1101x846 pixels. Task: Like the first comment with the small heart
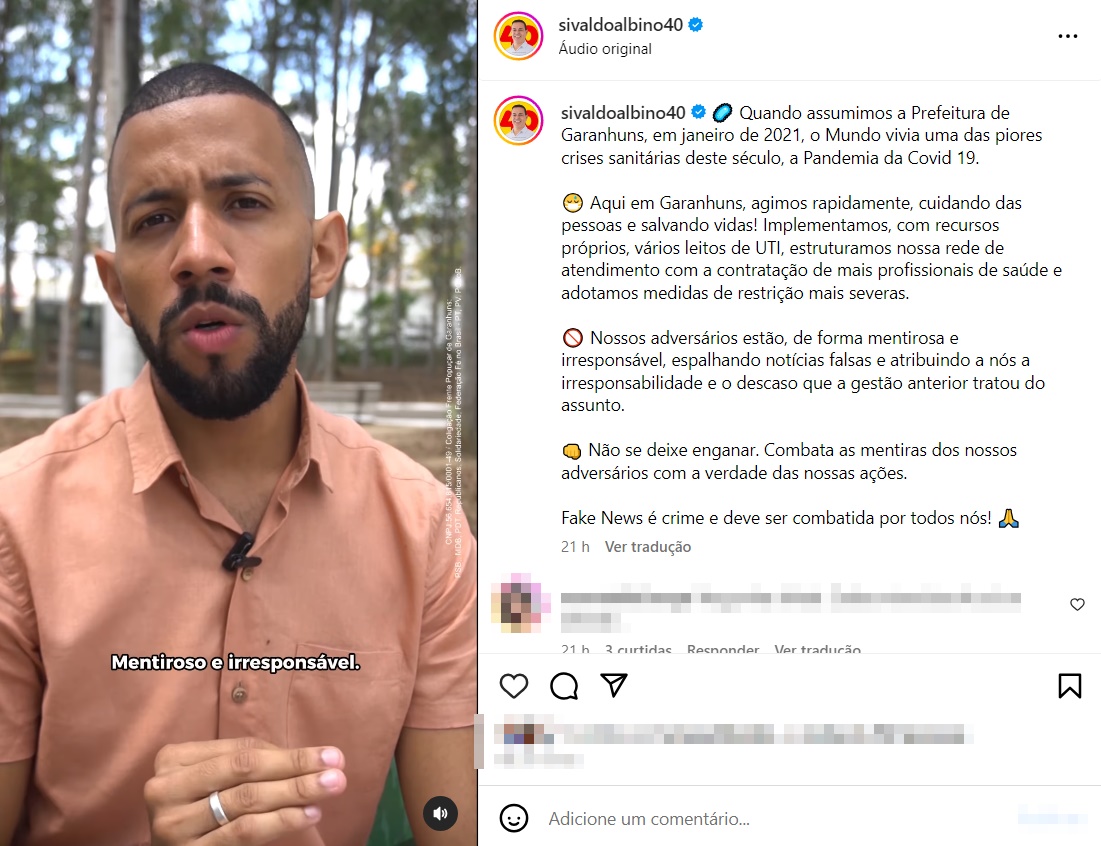pos(1077,604)
